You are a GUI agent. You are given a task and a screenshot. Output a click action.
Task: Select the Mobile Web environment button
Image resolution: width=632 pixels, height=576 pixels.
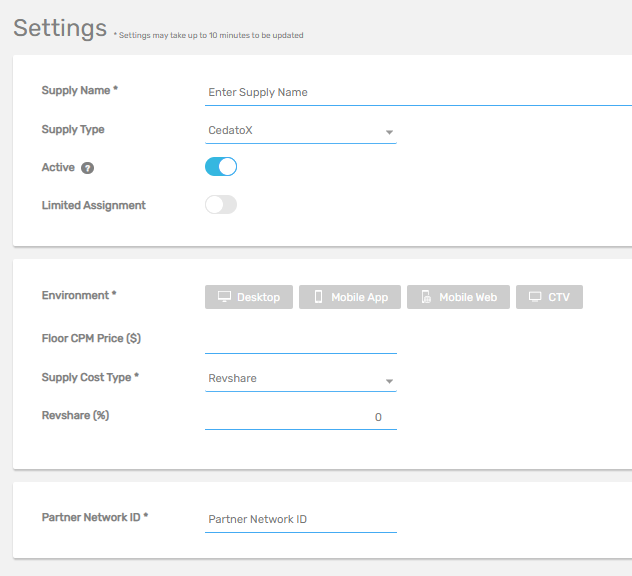click(458, 297)
